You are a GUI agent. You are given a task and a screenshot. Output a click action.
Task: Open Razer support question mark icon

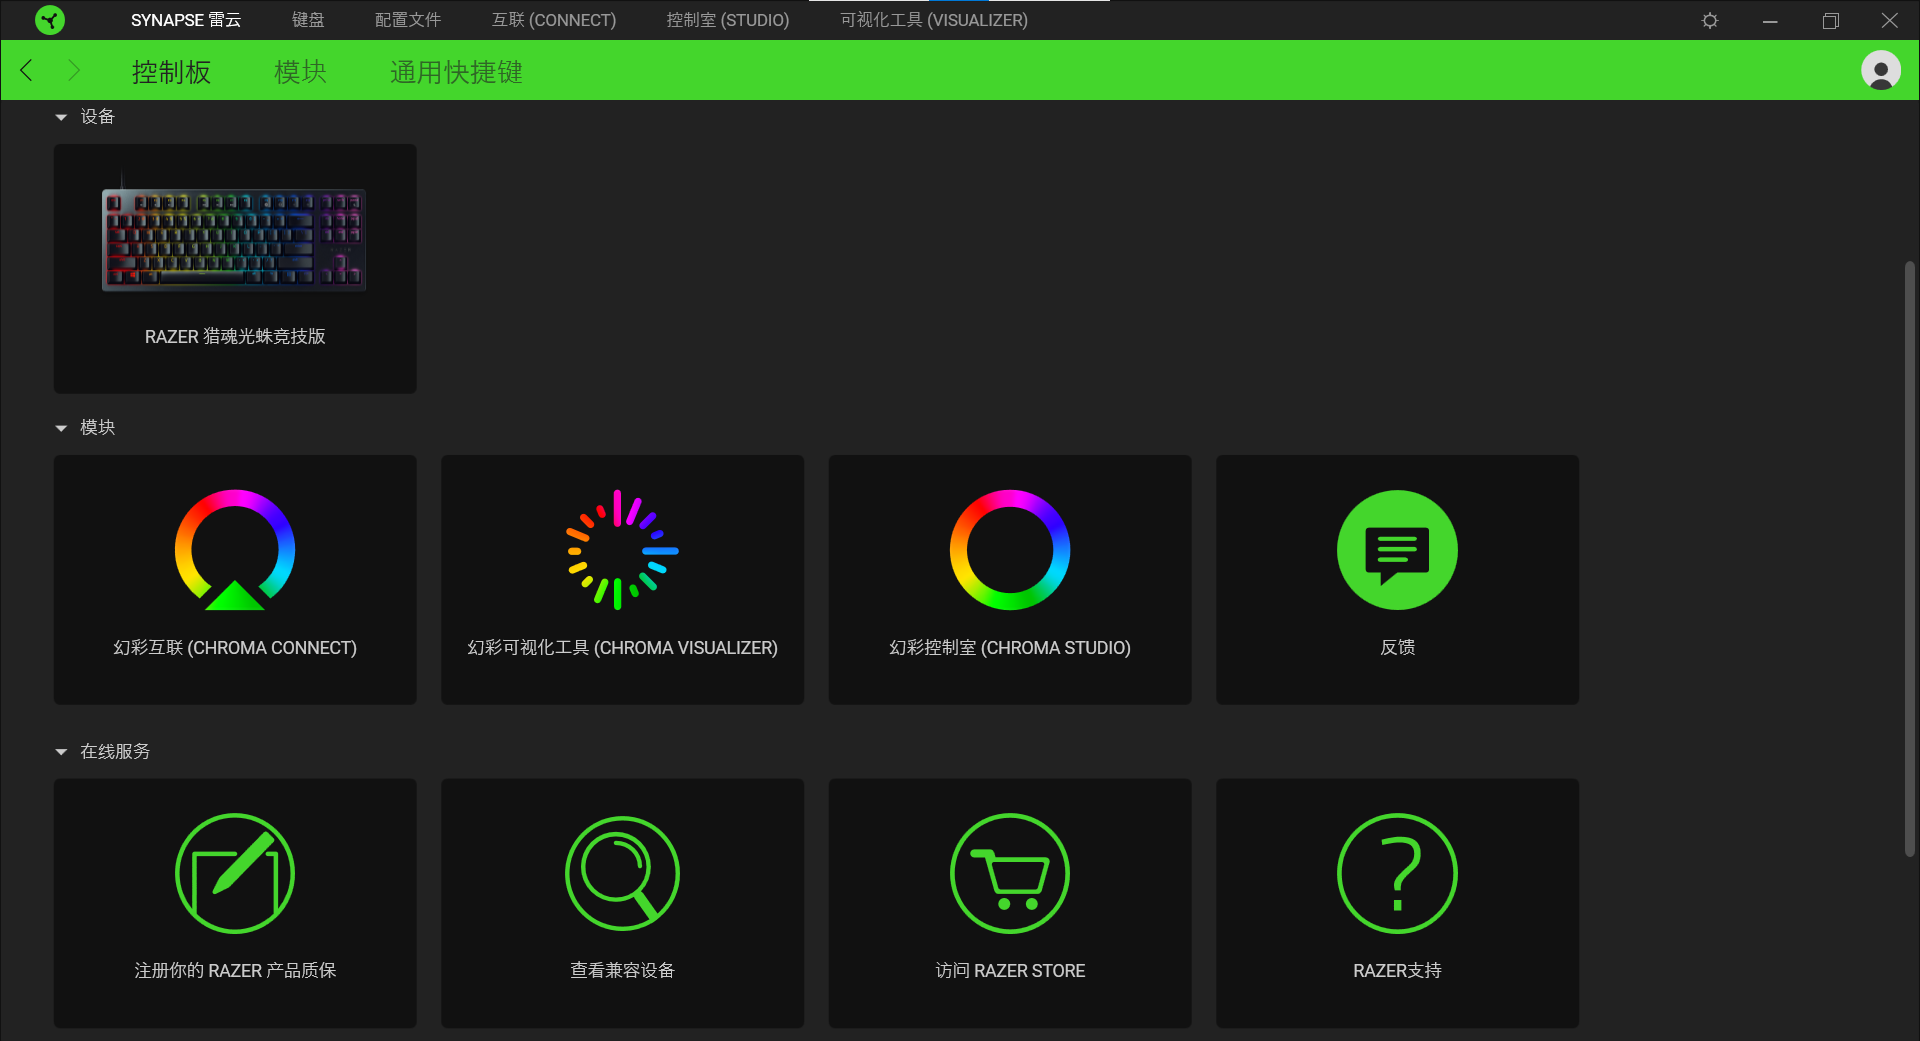1397,873
